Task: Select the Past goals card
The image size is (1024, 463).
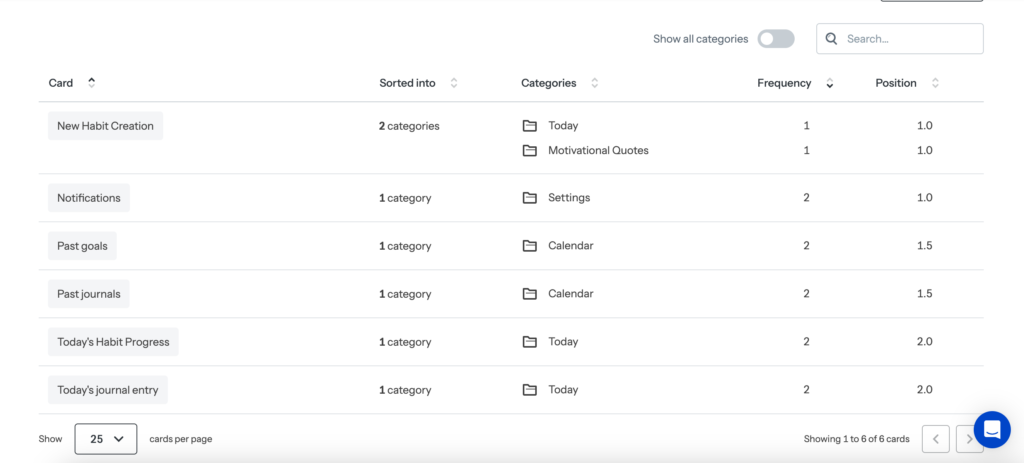Action: point(83,246)
